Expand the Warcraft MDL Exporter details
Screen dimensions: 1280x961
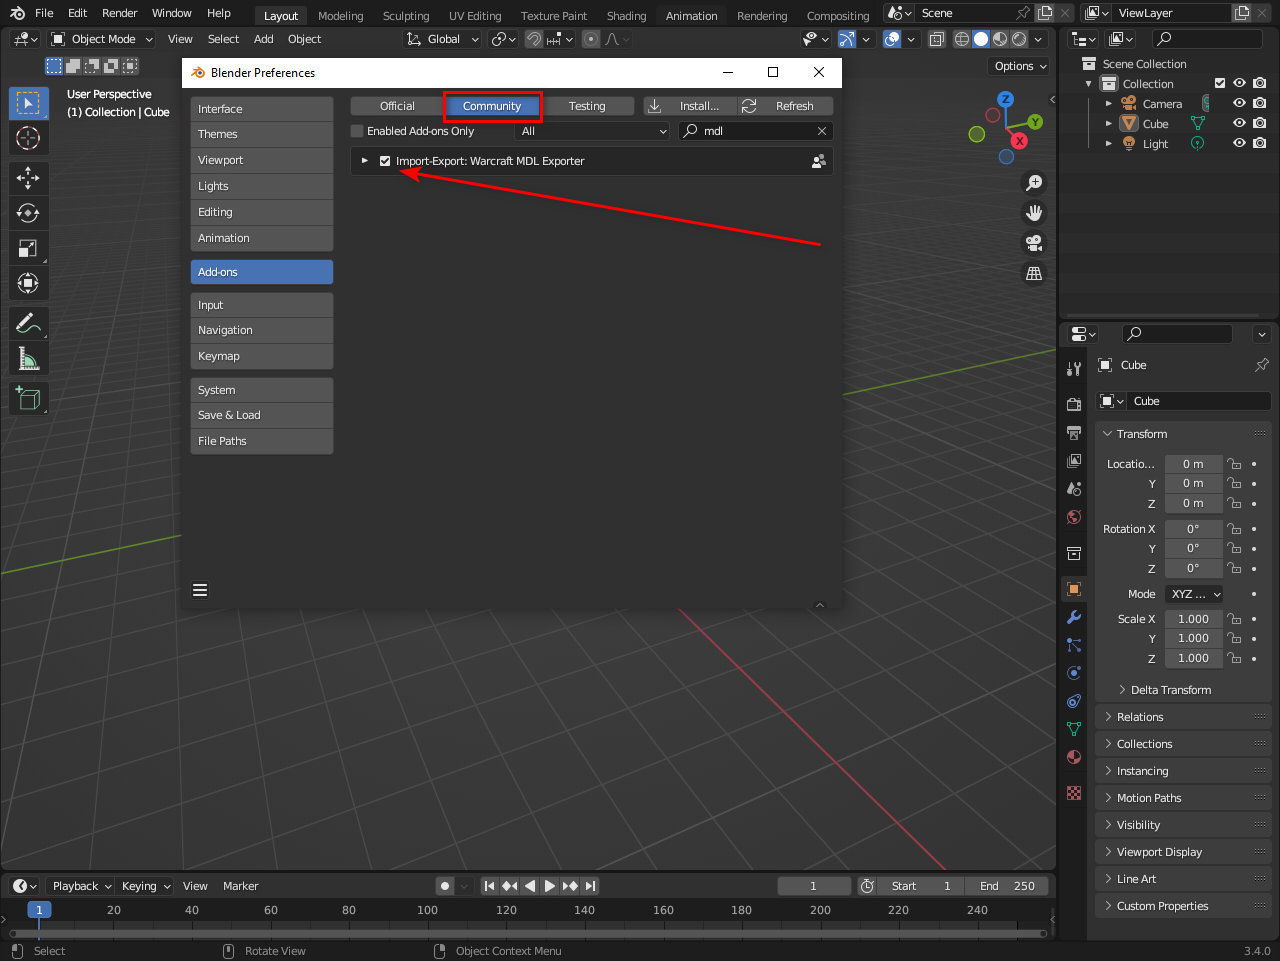coord(365,161)
